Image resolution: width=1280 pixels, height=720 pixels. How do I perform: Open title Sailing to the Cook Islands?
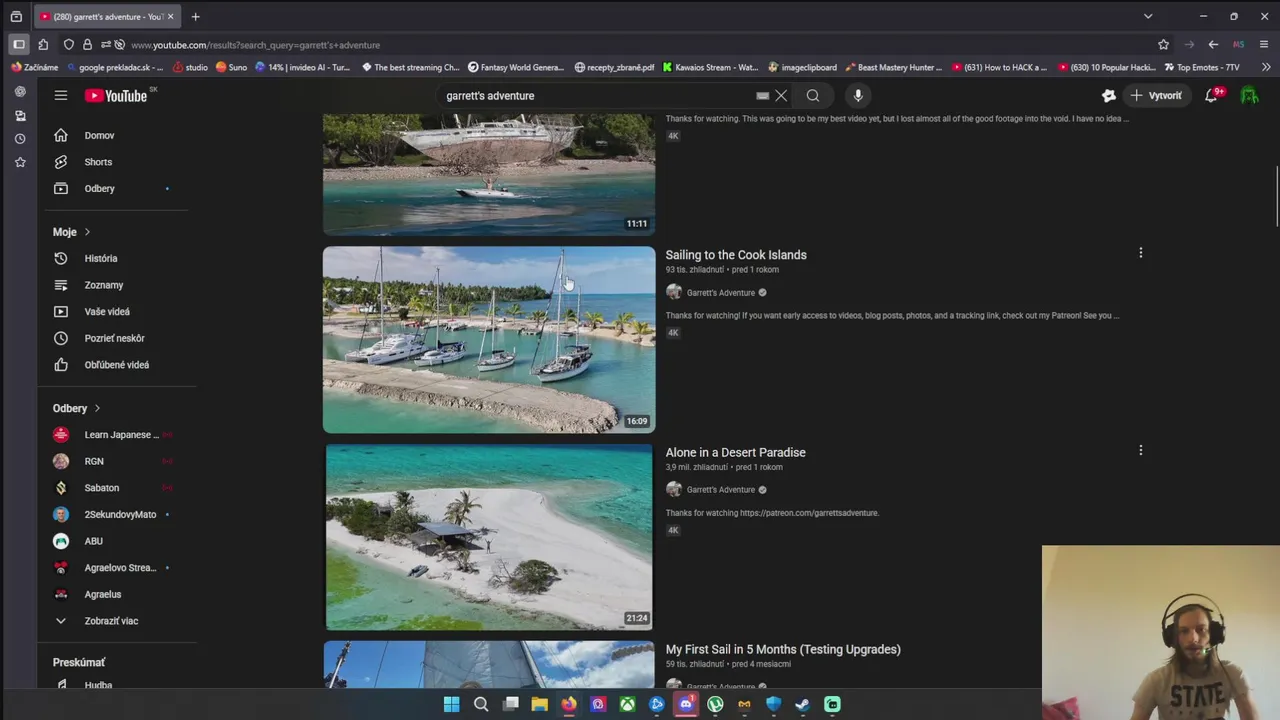pos(736,255)
